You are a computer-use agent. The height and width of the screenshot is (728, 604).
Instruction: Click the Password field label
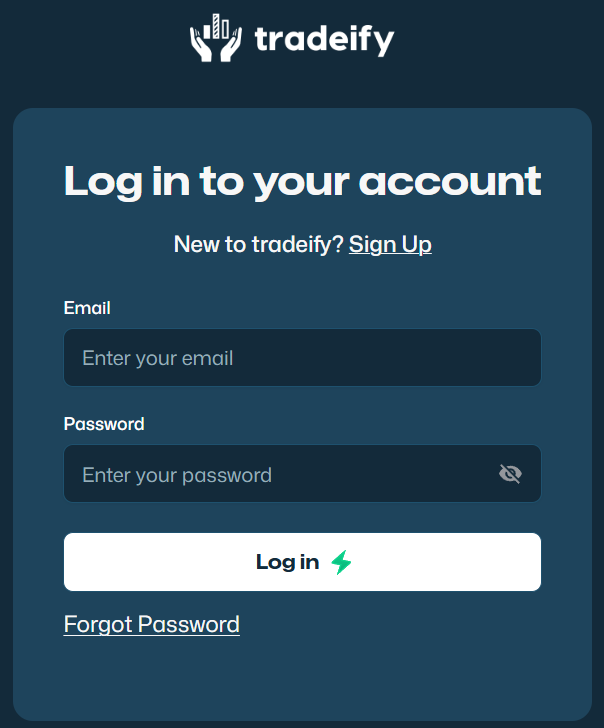pyautogui.click(x=104, y=424)
